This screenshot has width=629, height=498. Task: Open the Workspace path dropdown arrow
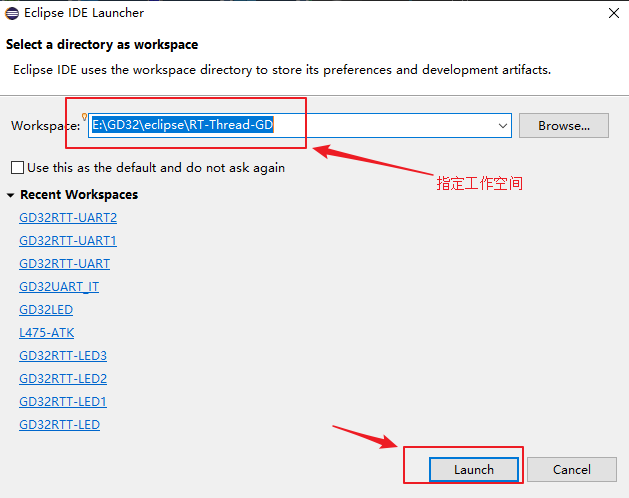(x=503, y=126)
